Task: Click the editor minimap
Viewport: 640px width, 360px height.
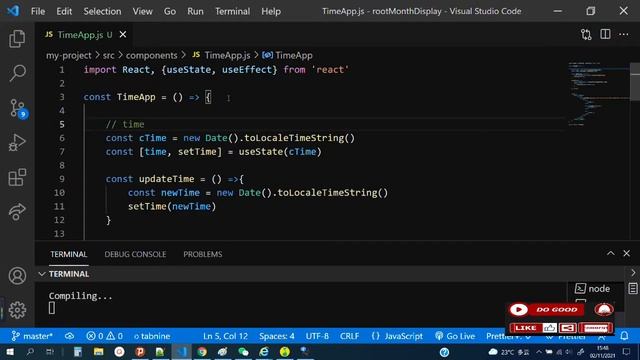Action: click(x=598, y=94)
